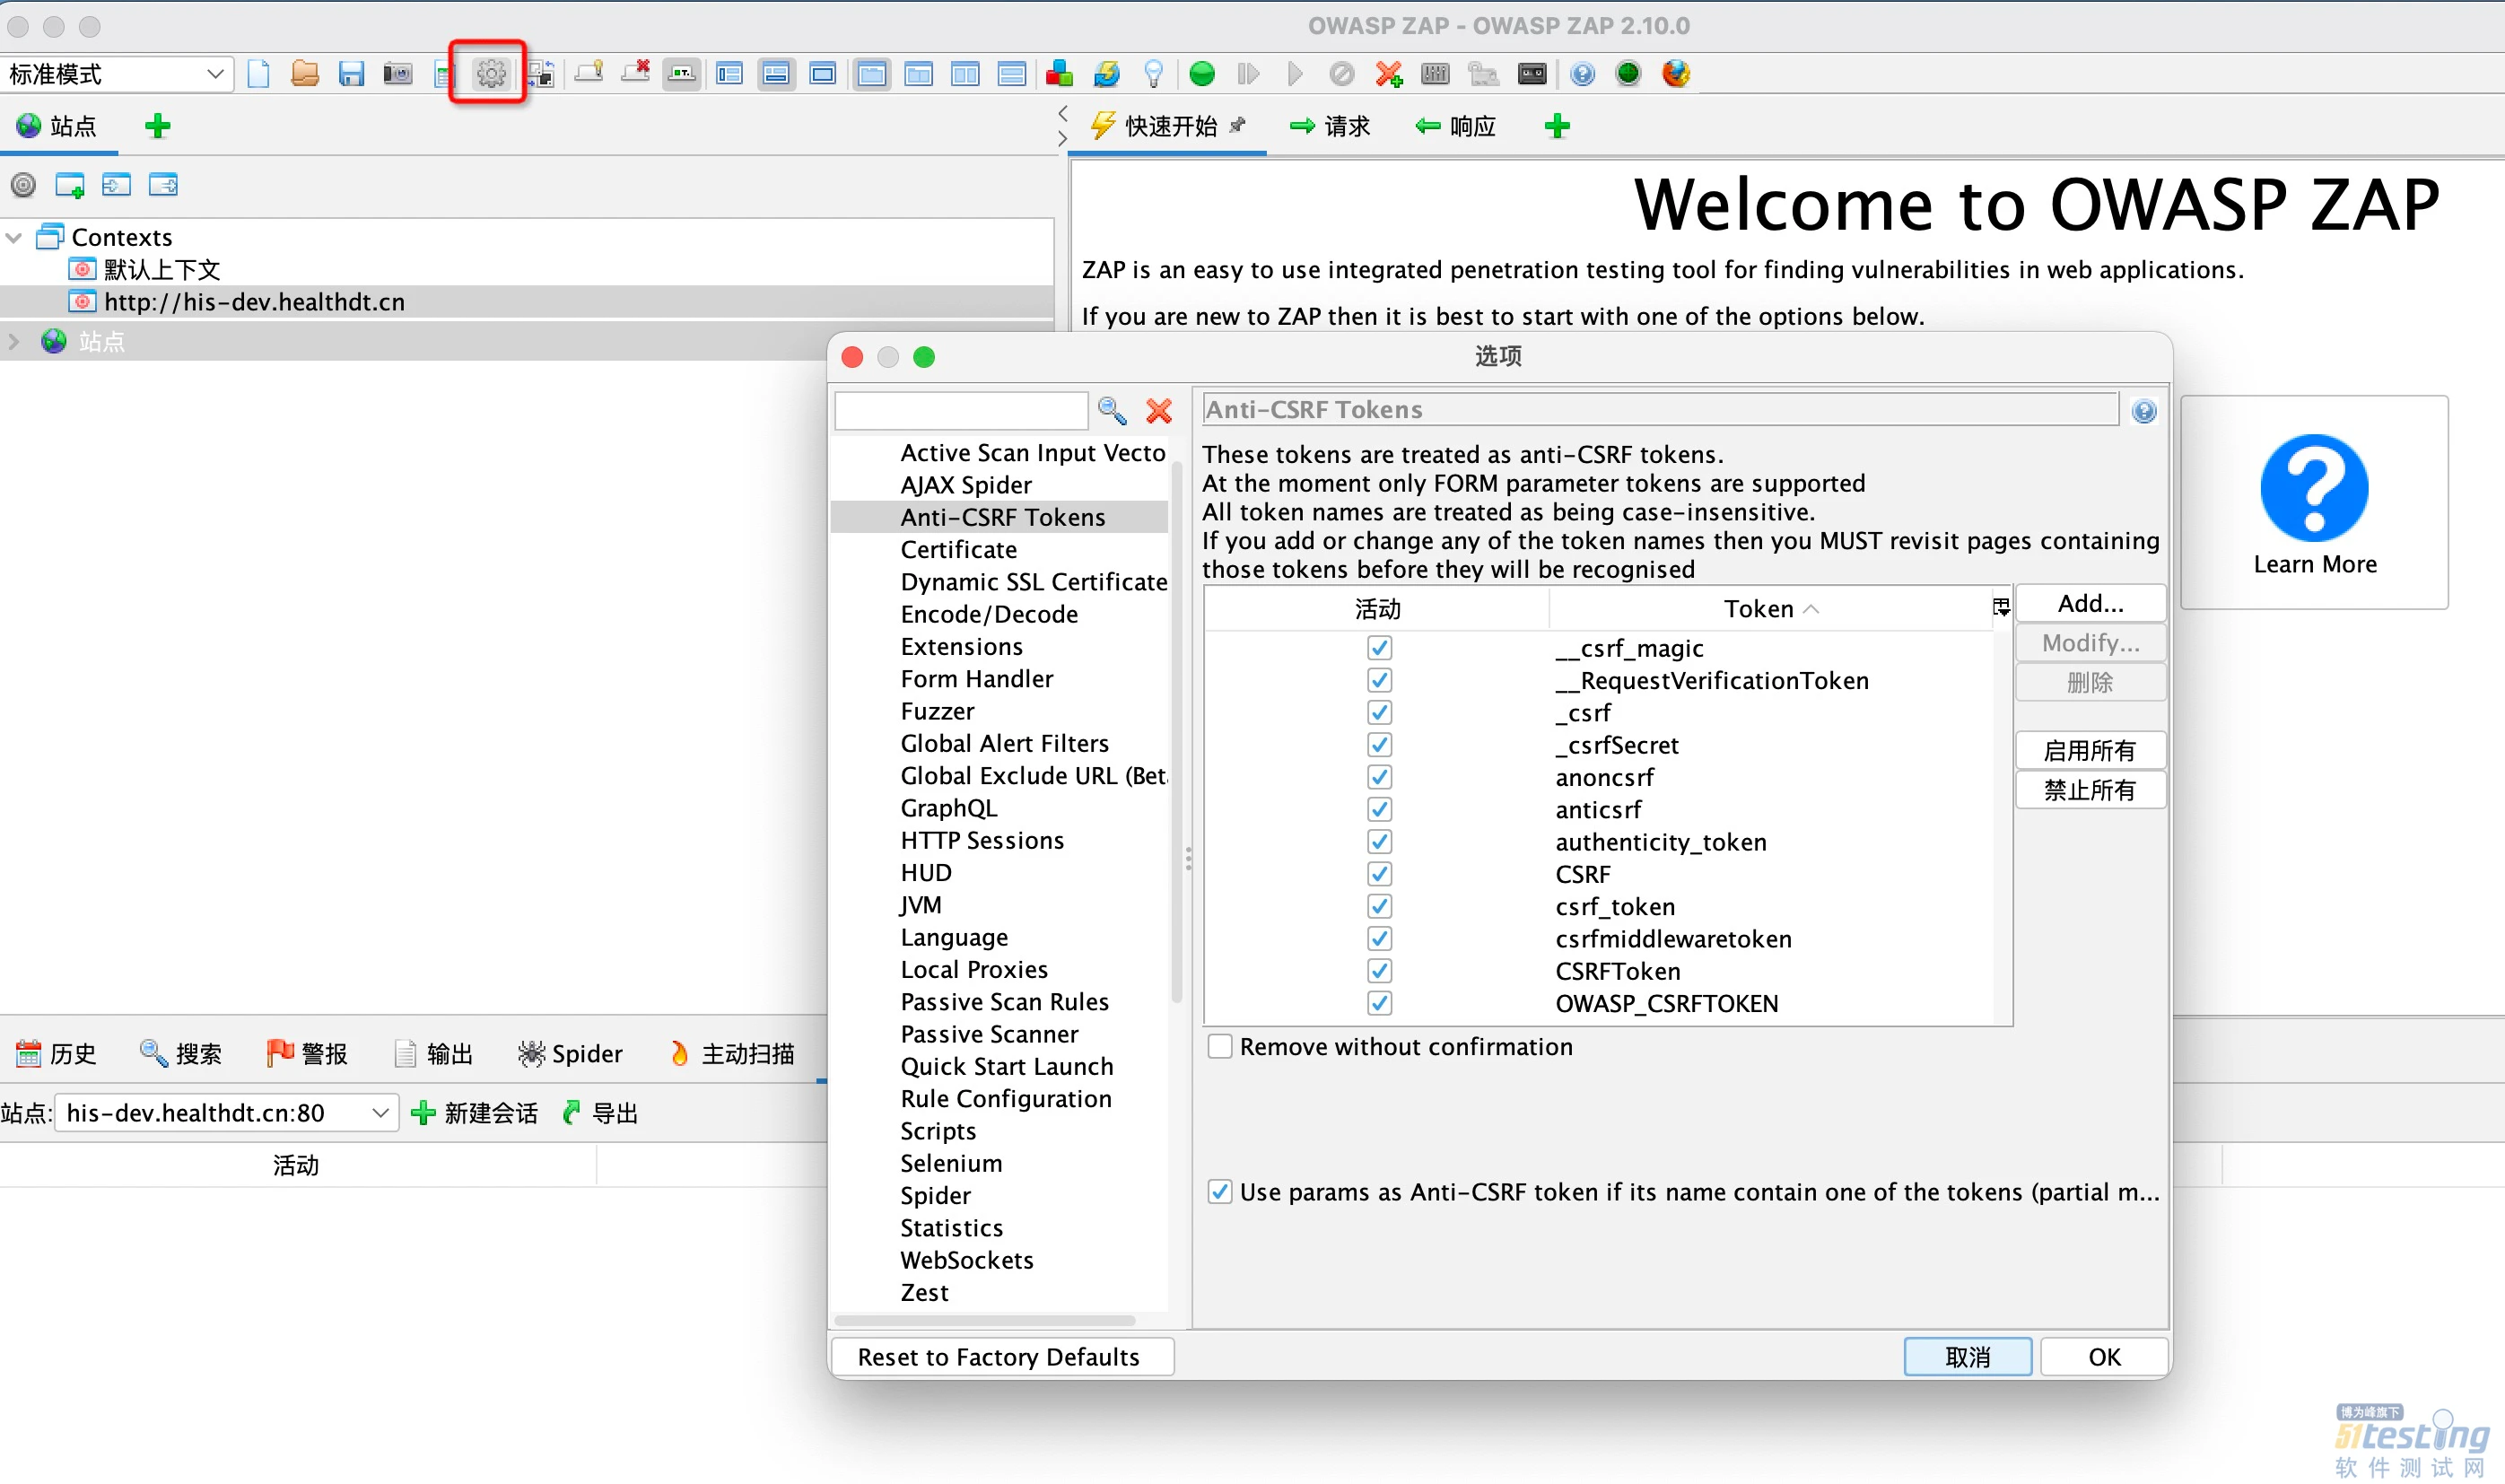Click the Open Session folder icon
This screenshot has height=1484, width=2505.
pyautogui.click(x=305, y=73)
